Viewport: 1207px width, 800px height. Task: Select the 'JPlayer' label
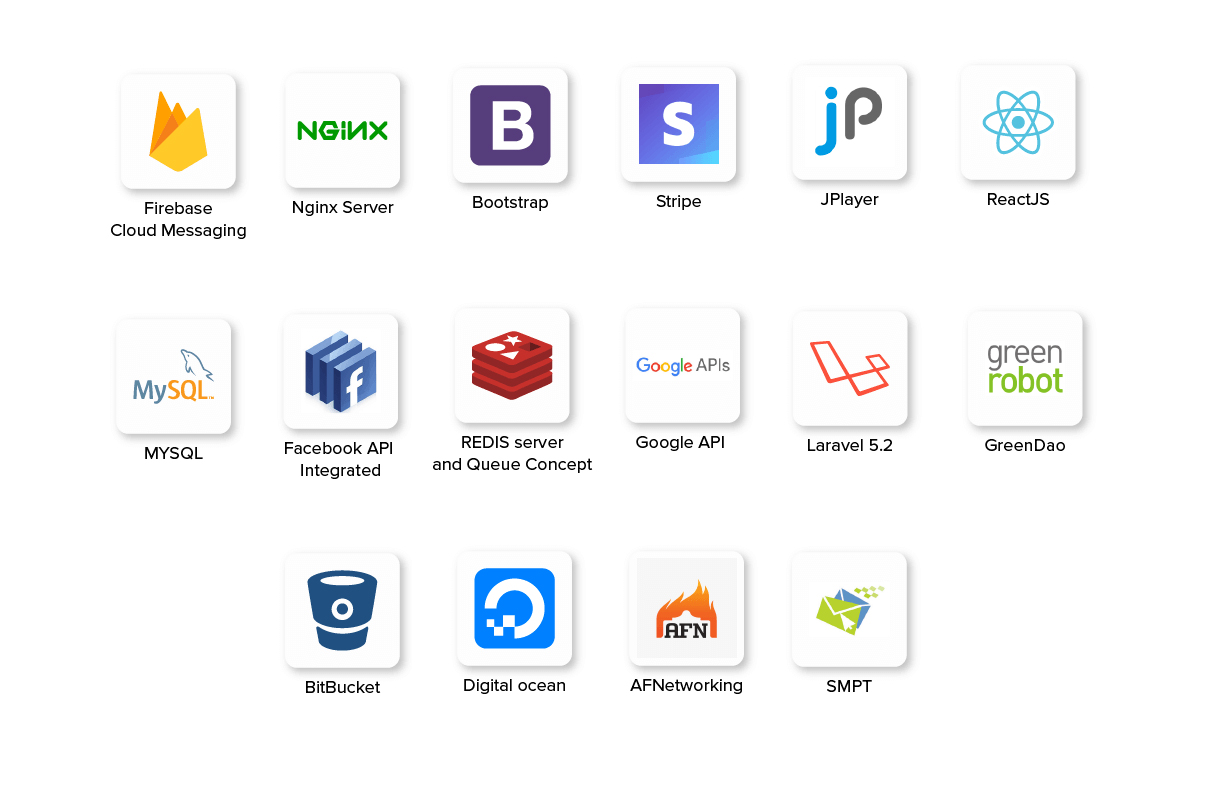pos(849,200)
